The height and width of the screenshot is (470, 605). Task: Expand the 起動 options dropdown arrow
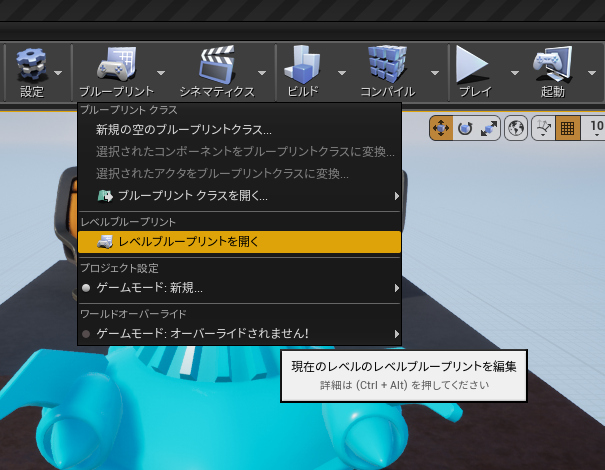point(592,73)
